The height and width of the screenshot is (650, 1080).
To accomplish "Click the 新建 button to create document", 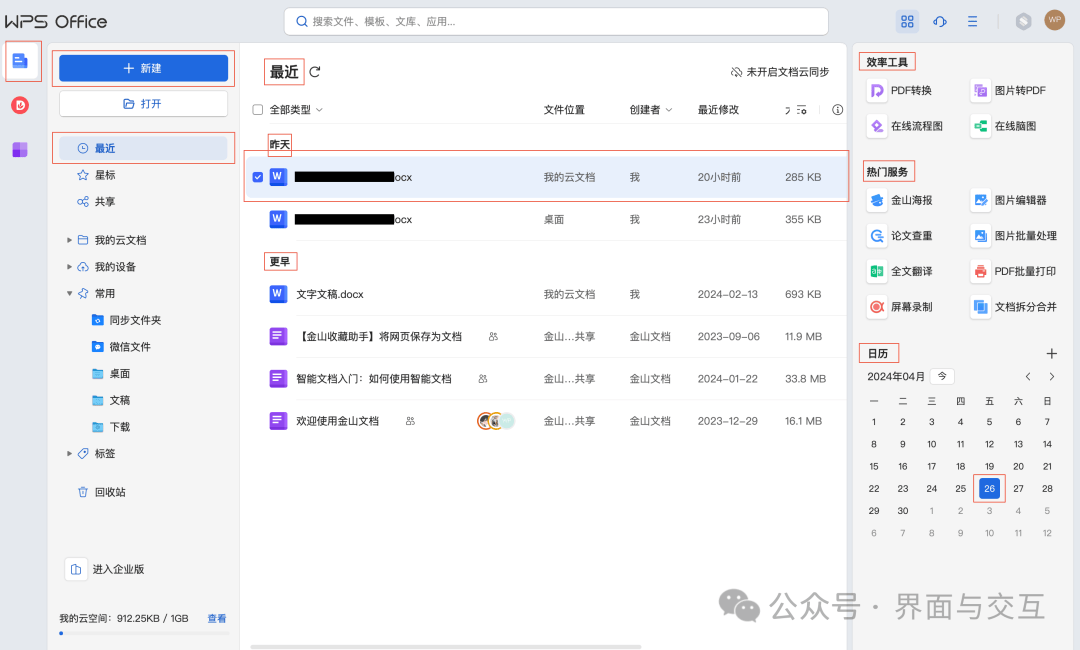I will pyautogui.click(x=143, y=68).
